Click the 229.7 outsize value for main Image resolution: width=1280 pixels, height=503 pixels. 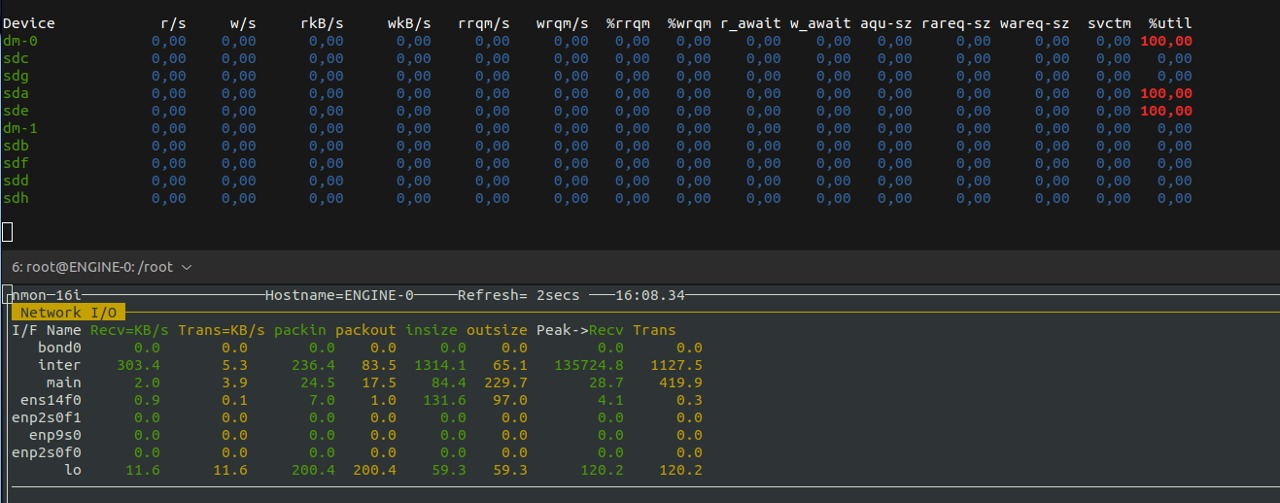tap(506, 383)
